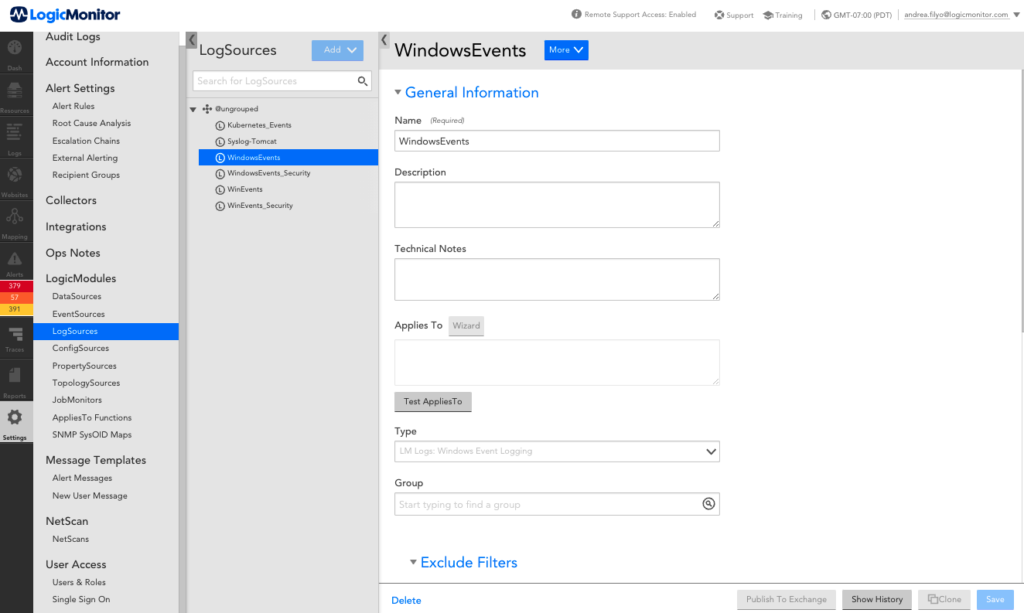Select Syslog-Tomcat LogSource

[x=252, y=142]
